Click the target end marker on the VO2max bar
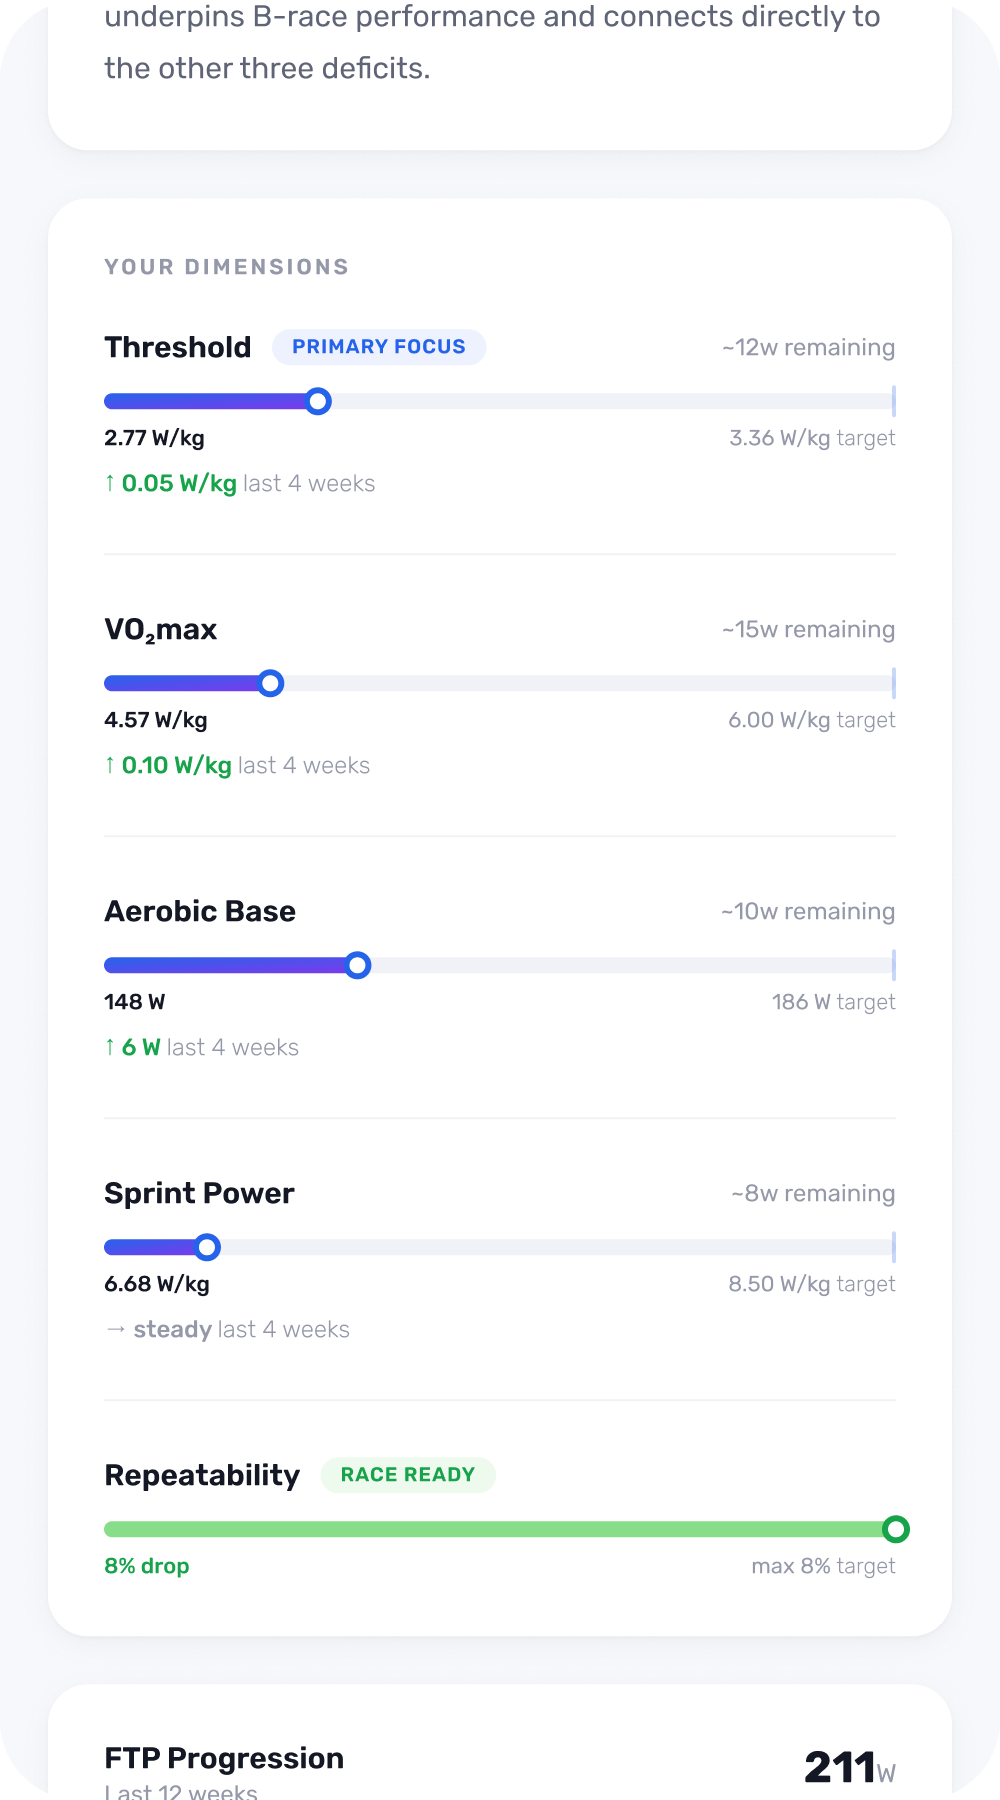1000x1800 pixels. tap(893, 682)
